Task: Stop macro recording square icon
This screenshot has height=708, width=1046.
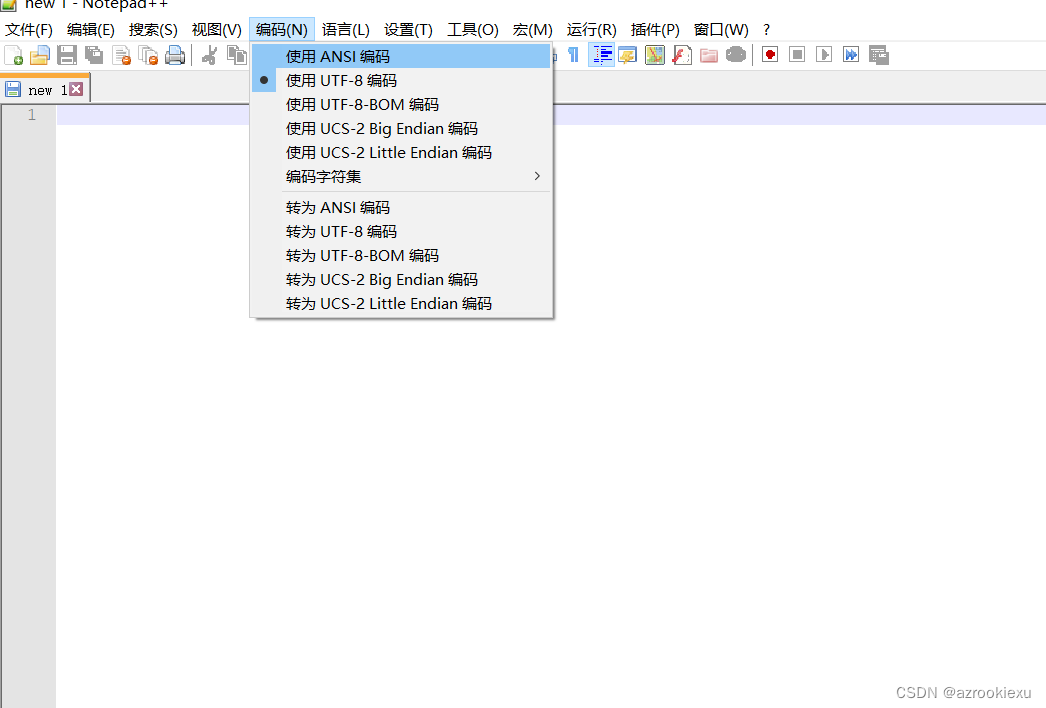Action: pos(797,55)
